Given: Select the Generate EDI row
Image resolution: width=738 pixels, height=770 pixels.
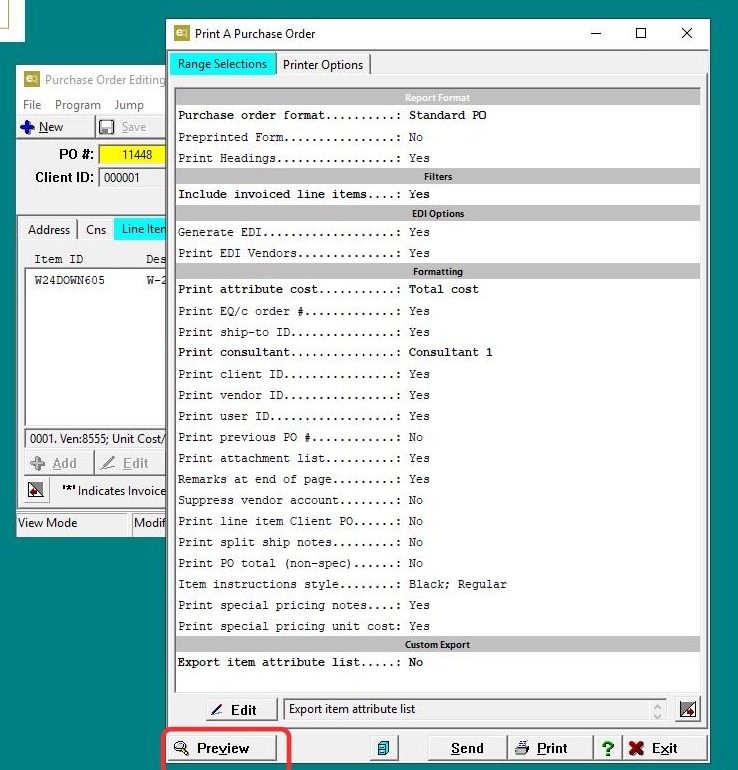Looking at the screenshot, I should [437, 232].
